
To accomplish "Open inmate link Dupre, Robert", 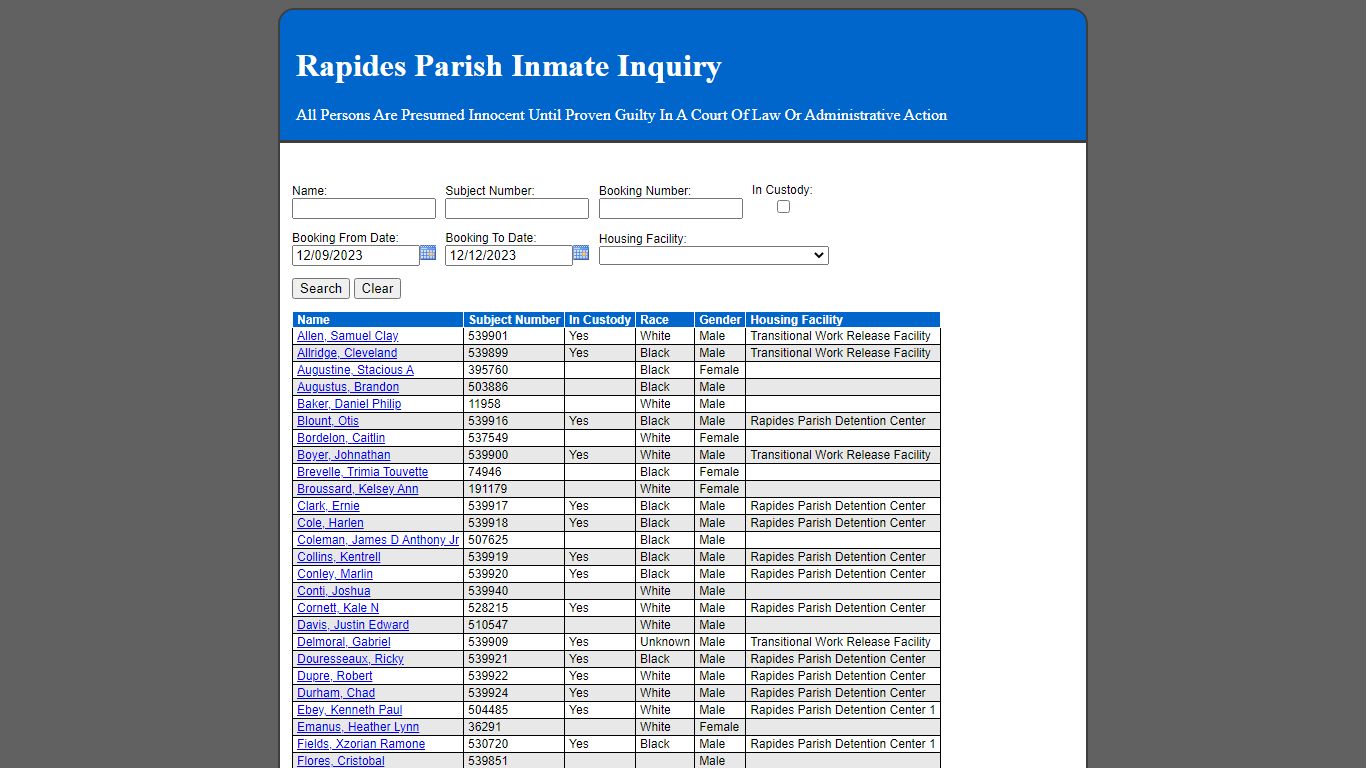I will (x=335, y=676).
